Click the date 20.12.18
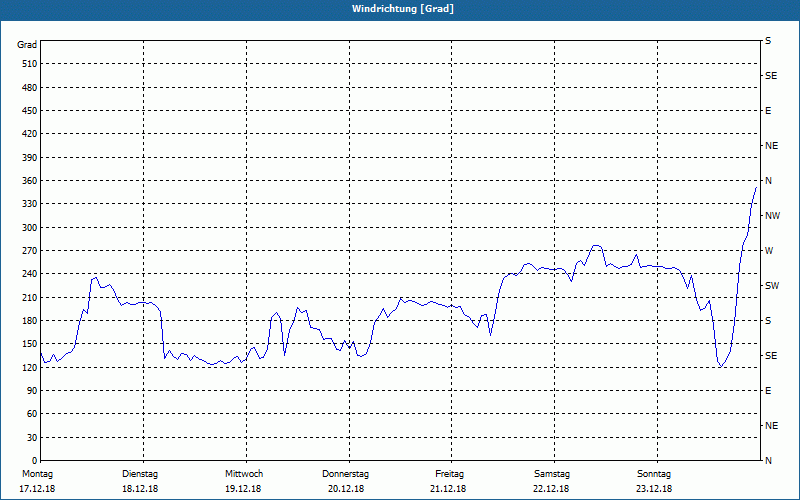Screen dimensions: 800x500 pos(346,489)
